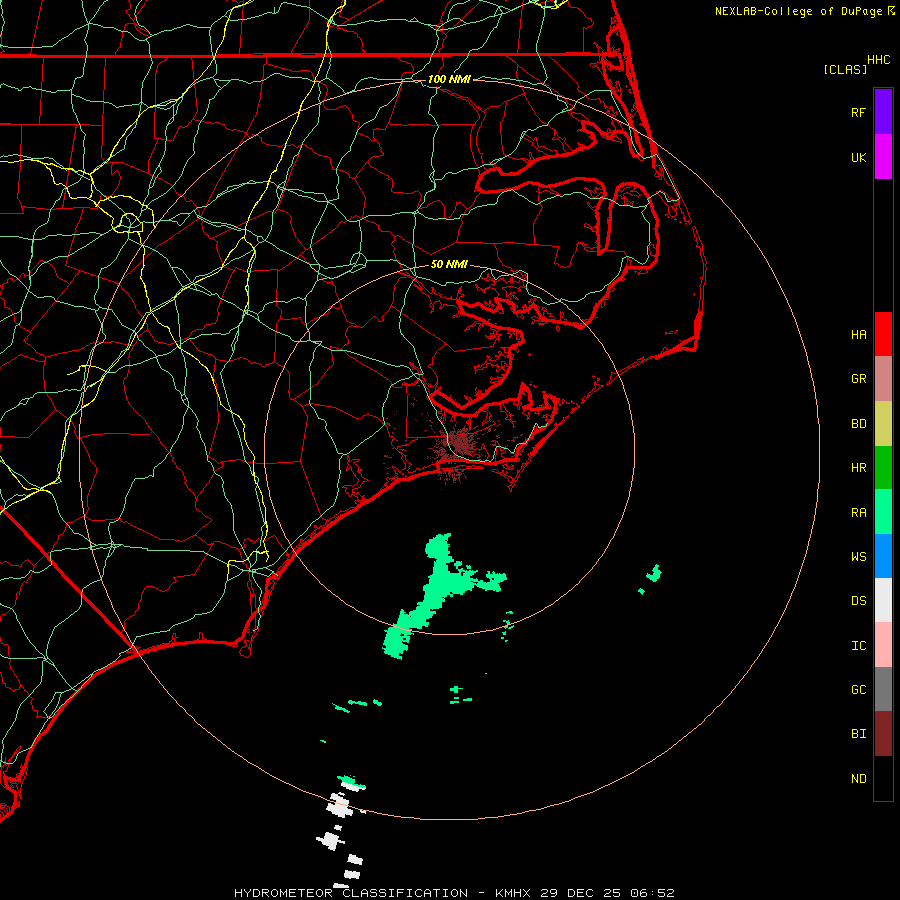This screenshot has height=900, width=900.
Task: Click the light pink IC legend swatch
Action: pyautogui.click(x=883, y=645)
